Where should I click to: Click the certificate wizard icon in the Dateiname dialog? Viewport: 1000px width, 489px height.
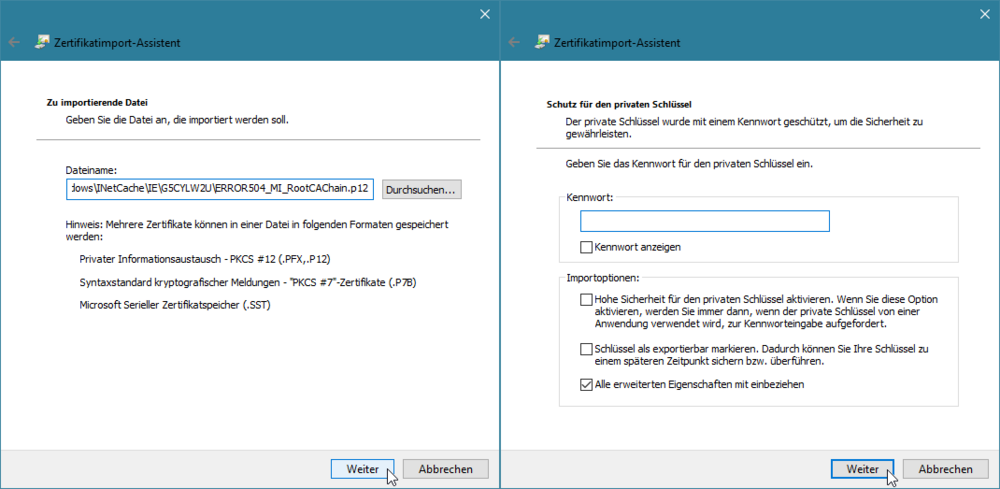41,42
